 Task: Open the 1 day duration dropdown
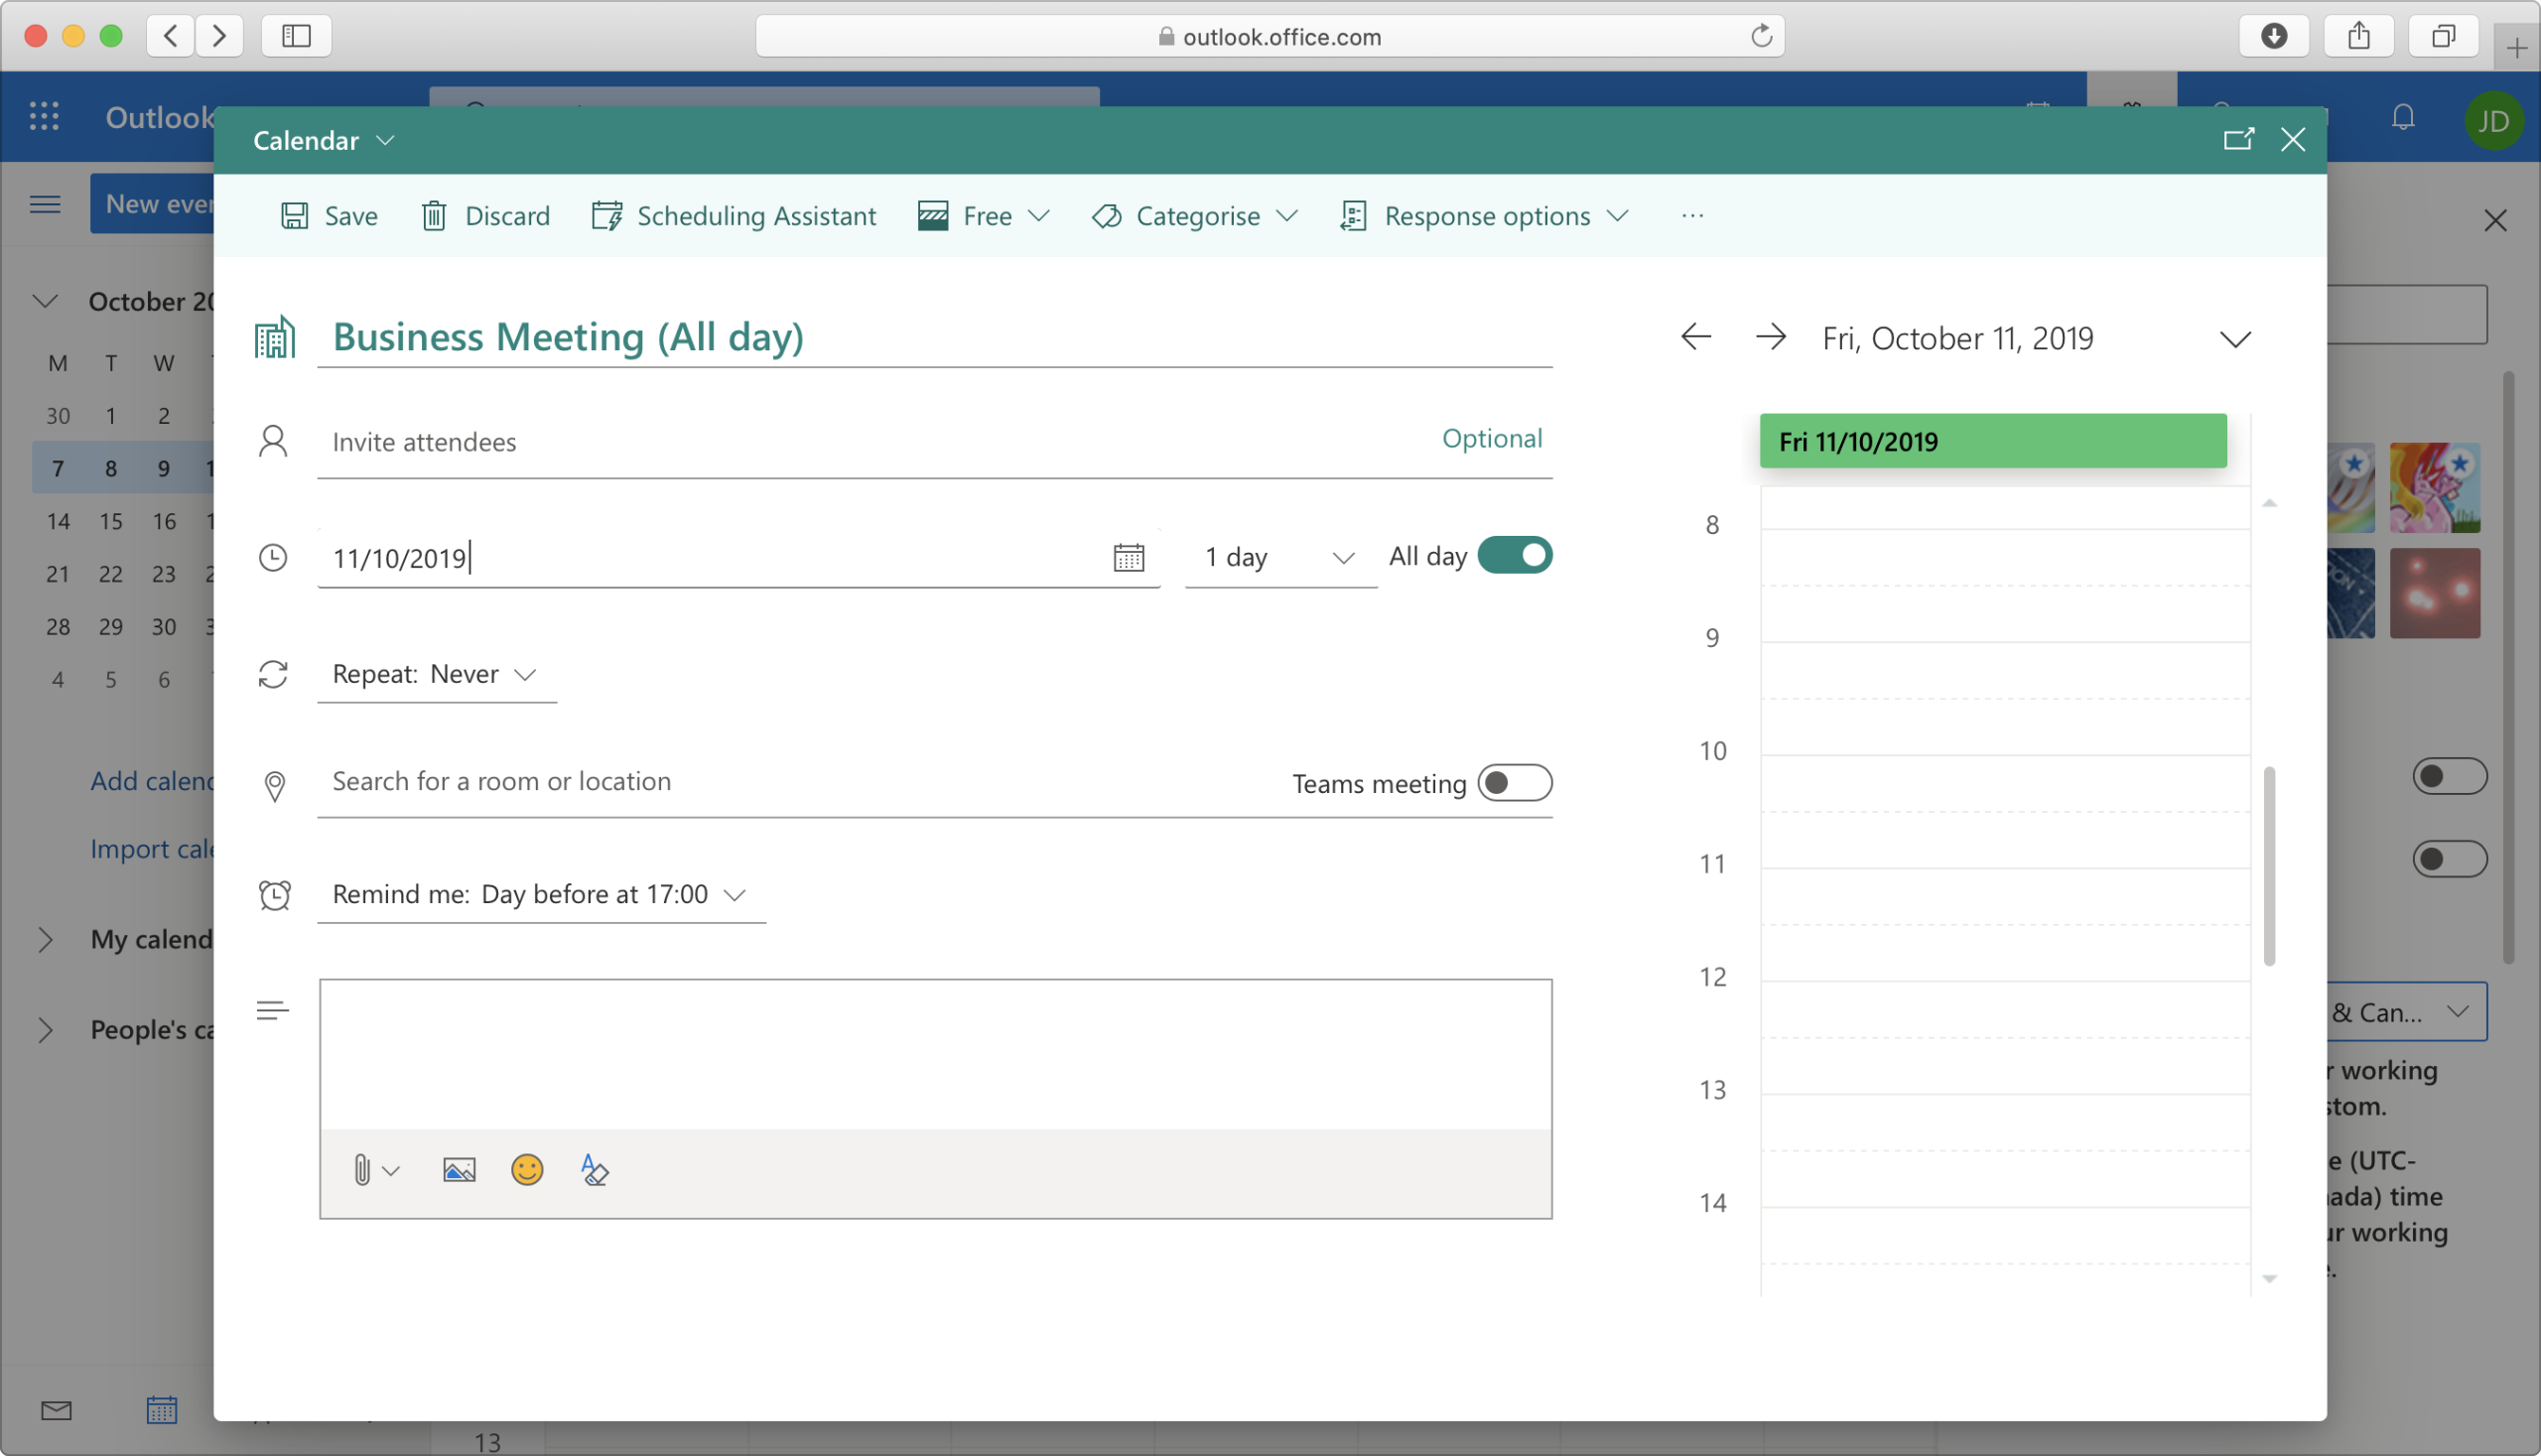point(1280,557)
